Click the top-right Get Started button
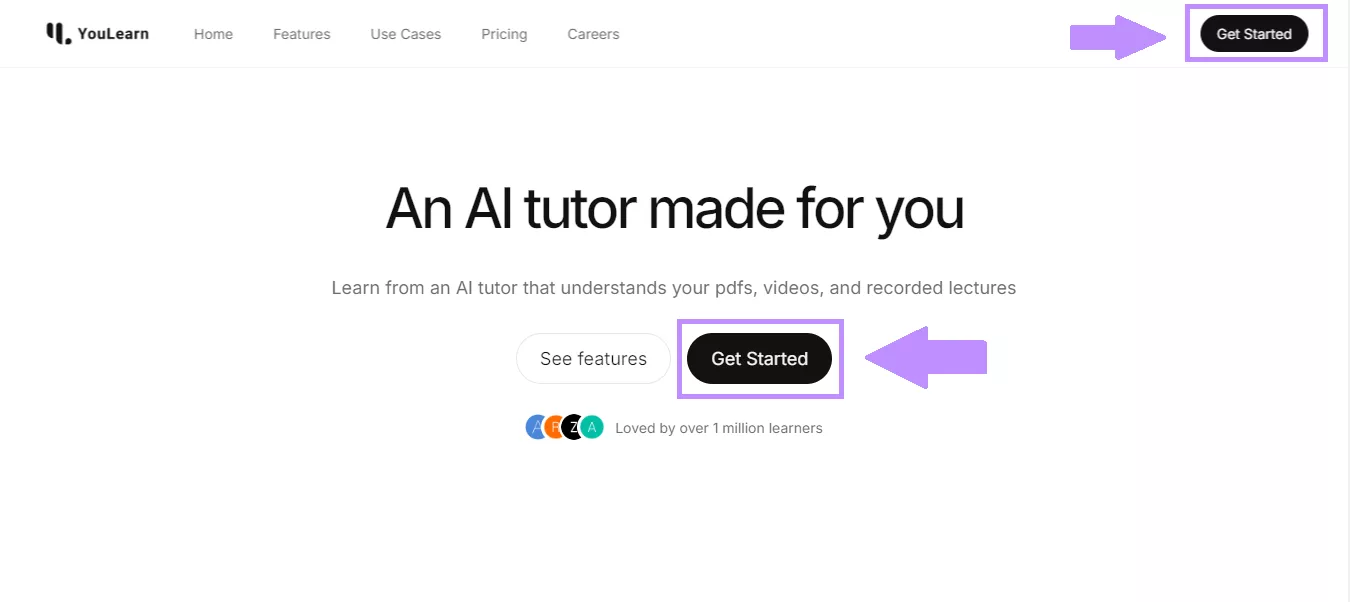The image size is (1350, 602). (1255, 33)
